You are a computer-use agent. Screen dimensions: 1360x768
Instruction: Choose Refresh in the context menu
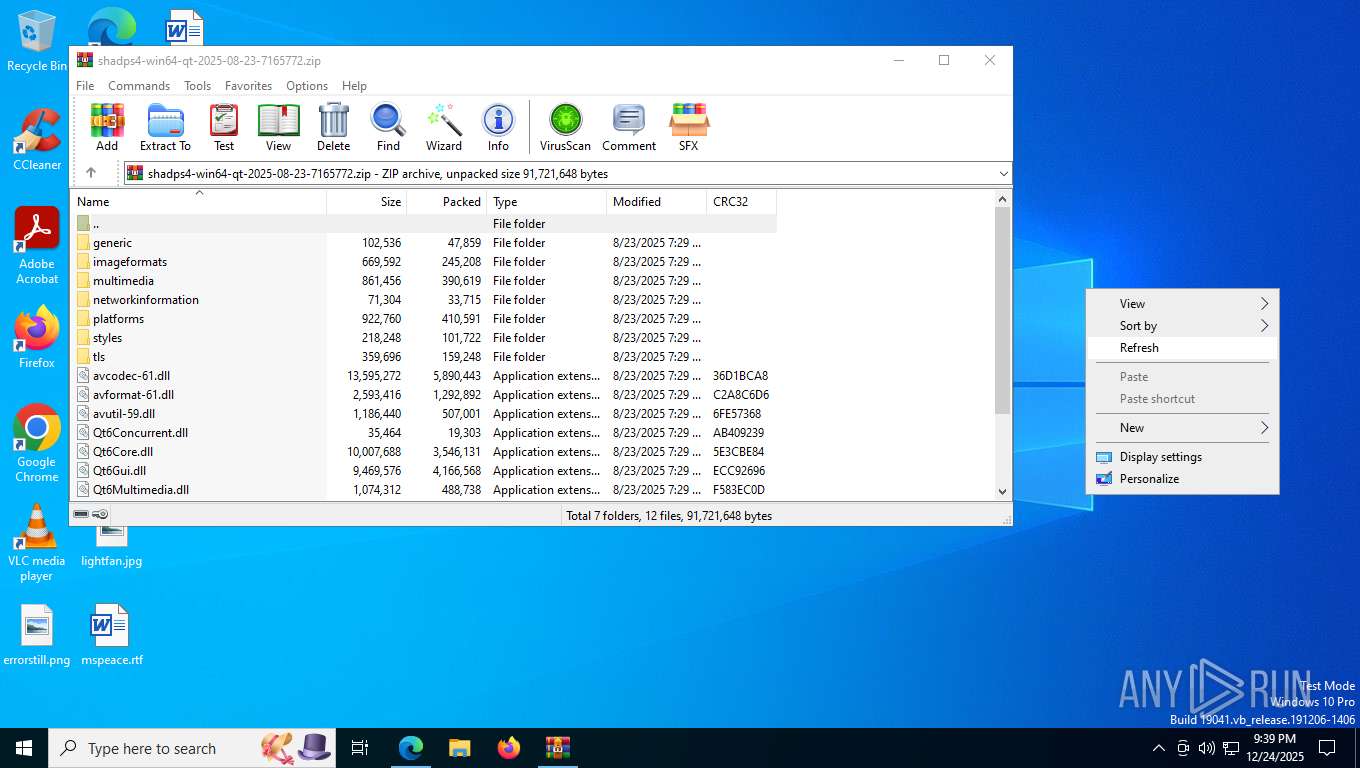point(1182,348)
